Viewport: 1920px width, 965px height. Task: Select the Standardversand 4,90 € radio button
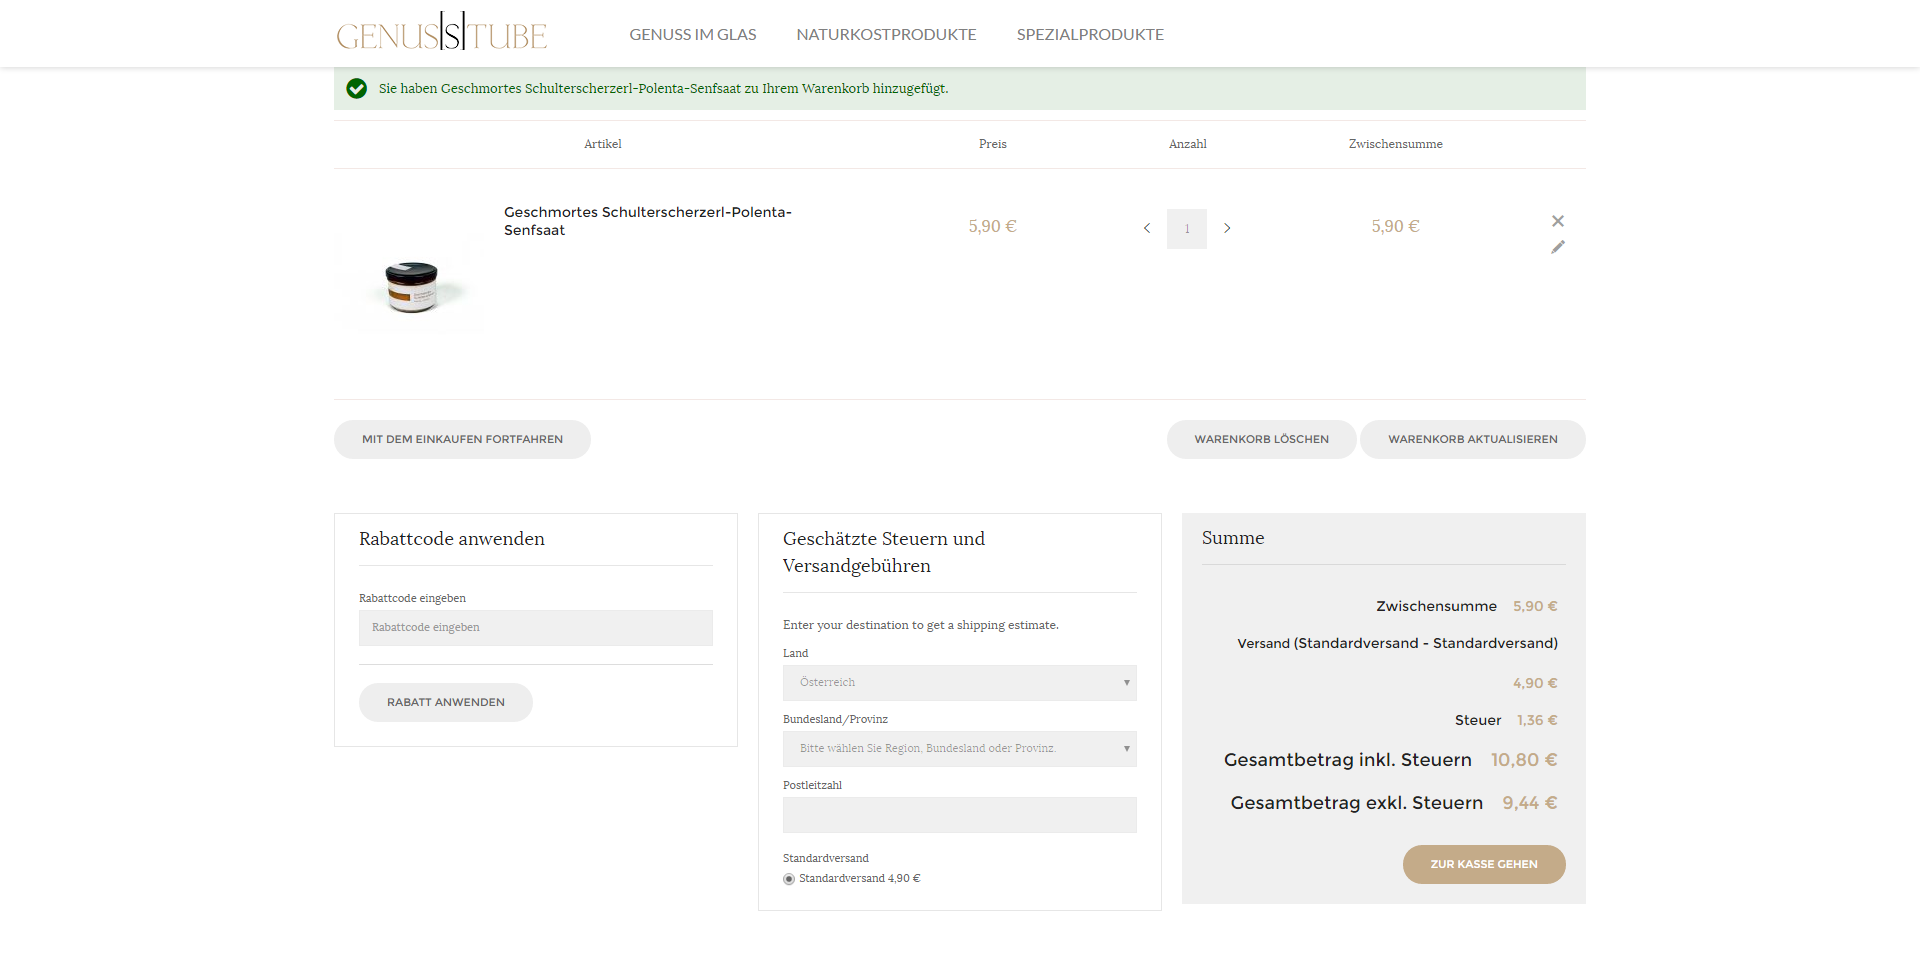[x=789, y=879]
